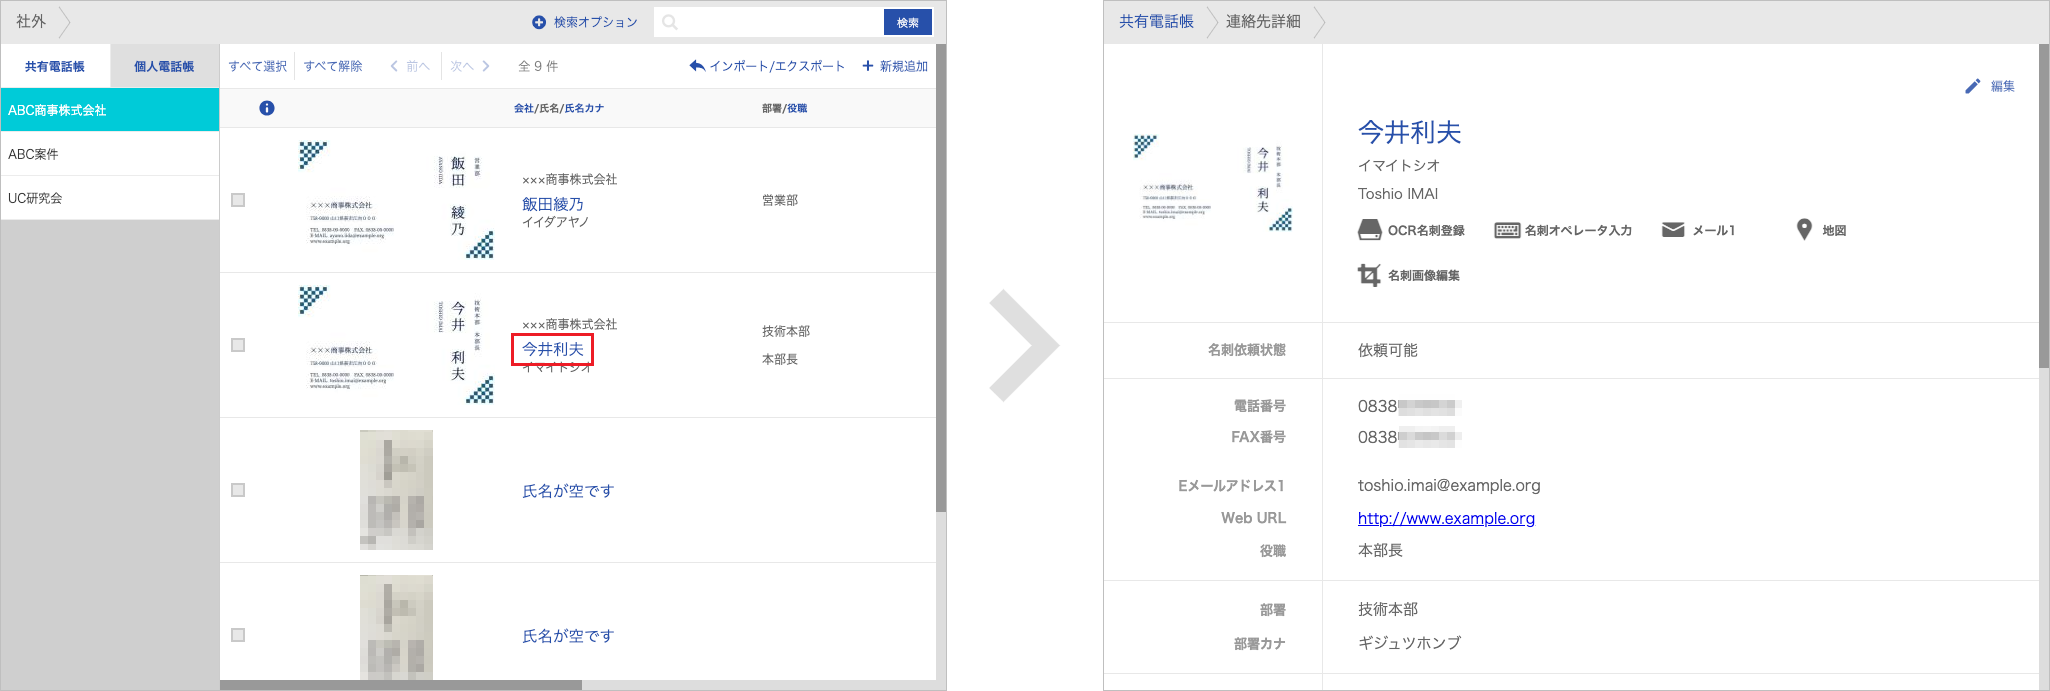Click the インポート/エクスポート label
This screenshot has width=2050, height=691.
(x=777, y=66)
